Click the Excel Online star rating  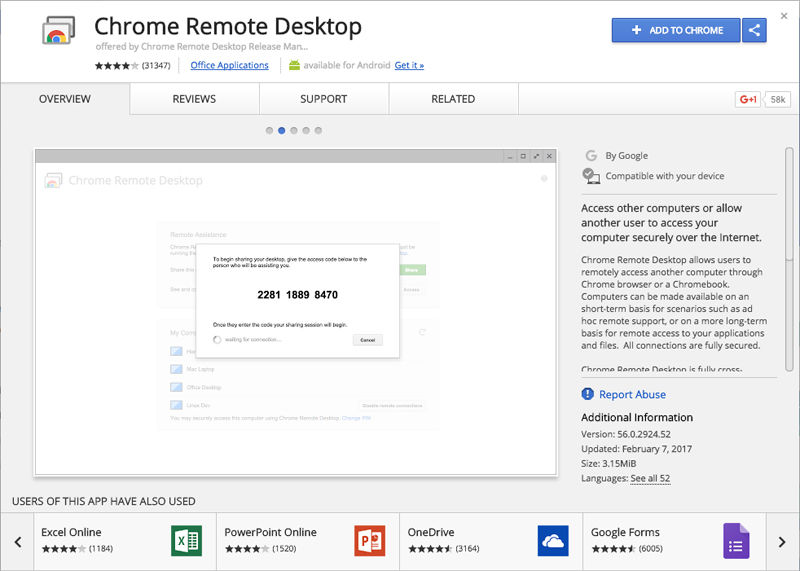click(64, 549)
